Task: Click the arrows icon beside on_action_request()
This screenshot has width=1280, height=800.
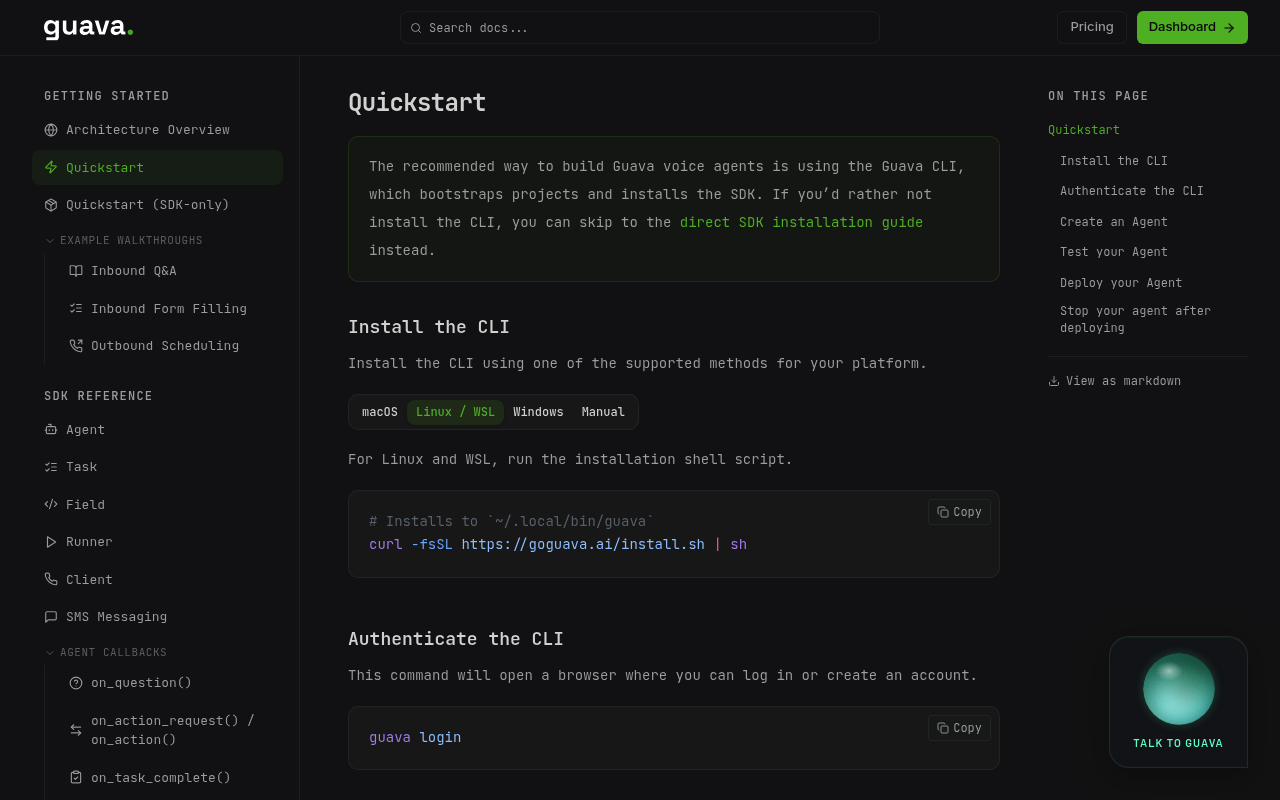Action: [76, 730]
